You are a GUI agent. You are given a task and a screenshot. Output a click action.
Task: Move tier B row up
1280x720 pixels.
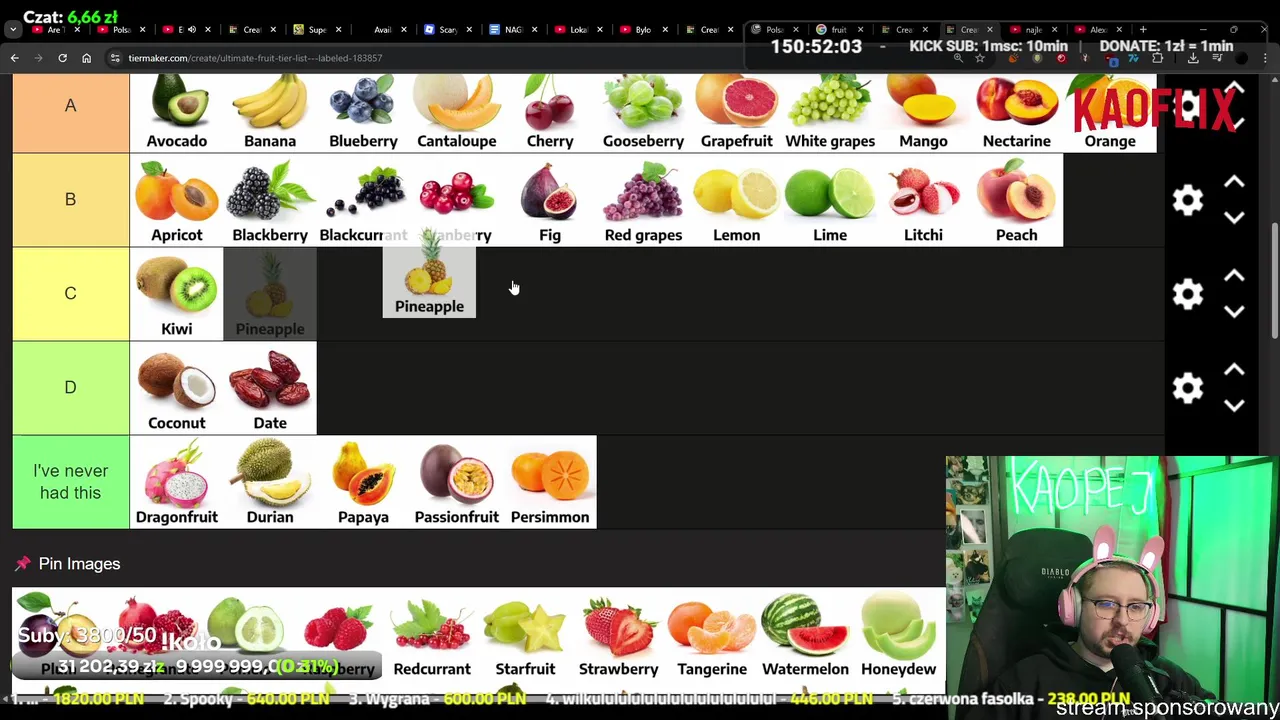click(1234, 182)
